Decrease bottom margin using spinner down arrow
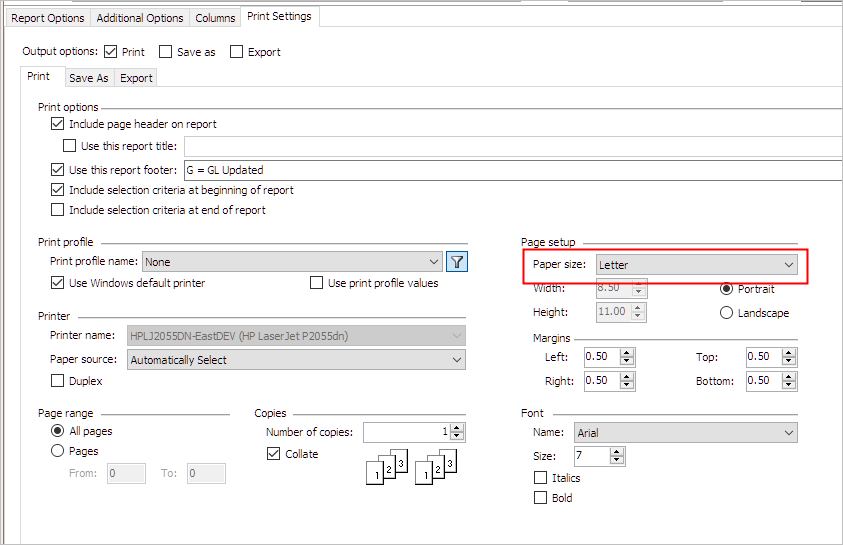Viewport: 843px width, 545px height. (x=790, y=385)
